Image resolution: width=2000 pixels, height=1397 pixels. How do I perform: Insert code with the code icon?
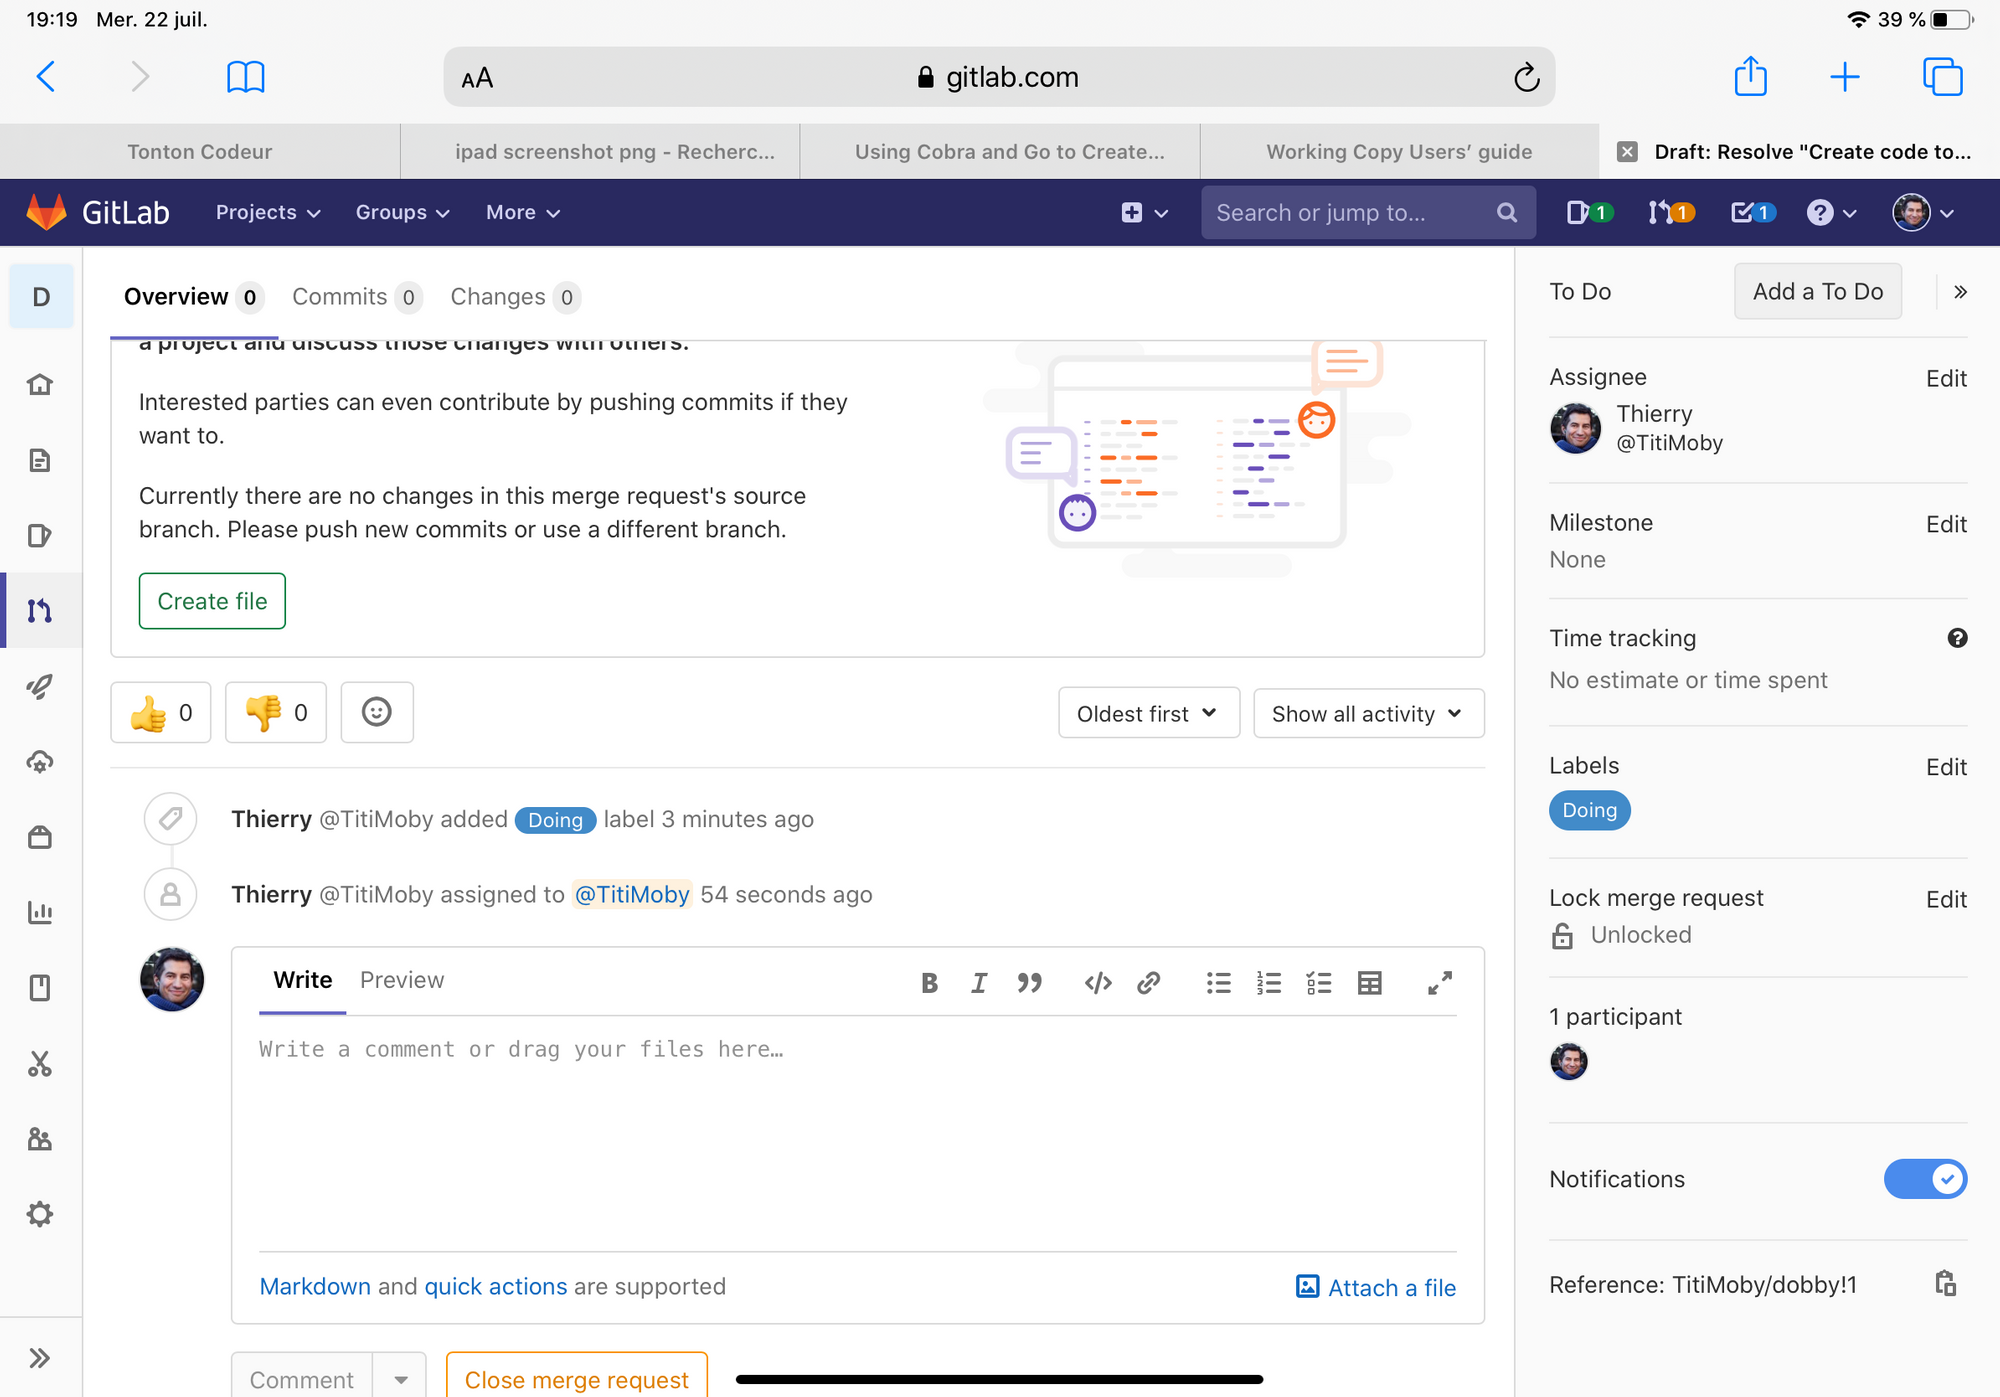click(1097, 983)
